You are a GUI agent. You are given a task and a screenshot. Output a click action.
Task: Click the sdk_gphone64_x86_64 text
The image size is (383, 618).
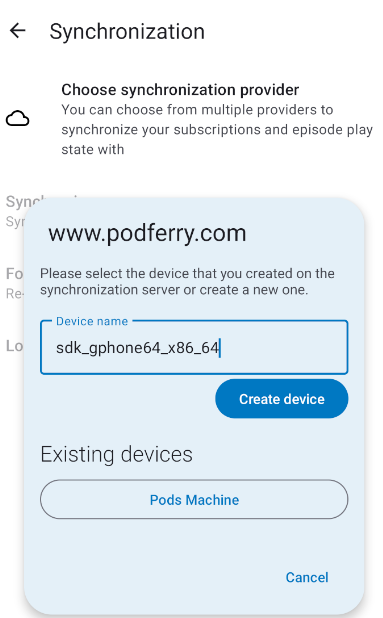point(137,348)
